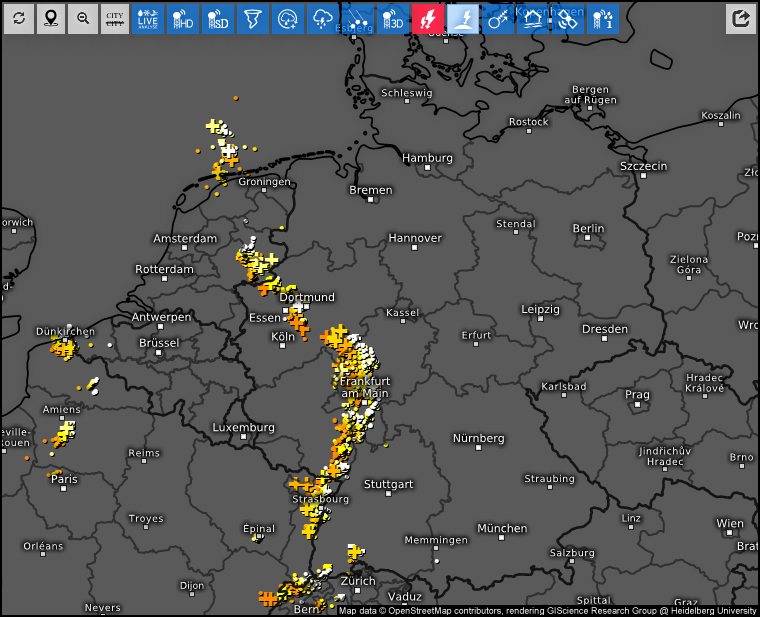Click the Straubing city label
The image size is (760, 617).
pos(550,479)
